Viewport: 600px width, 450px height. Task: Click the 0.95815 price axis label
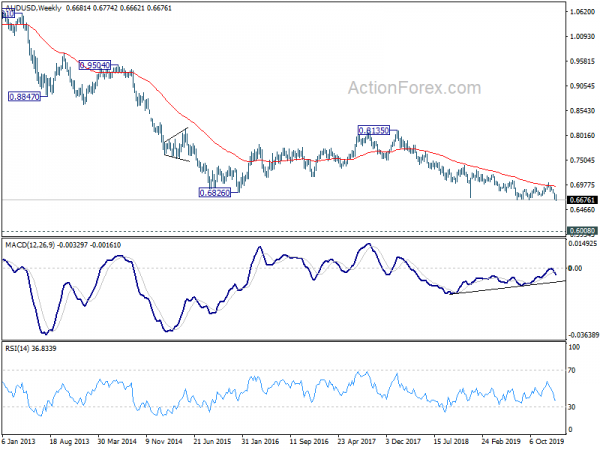[x=582, y=61]
